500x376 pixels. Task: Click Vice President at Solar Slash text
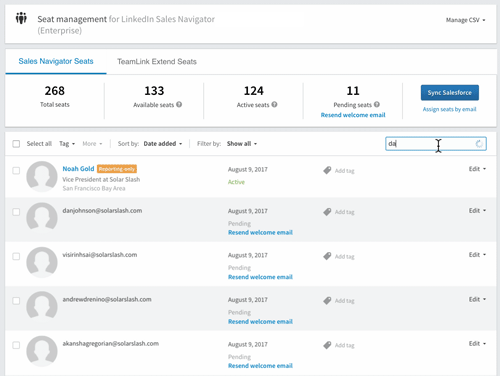[101, 179]
